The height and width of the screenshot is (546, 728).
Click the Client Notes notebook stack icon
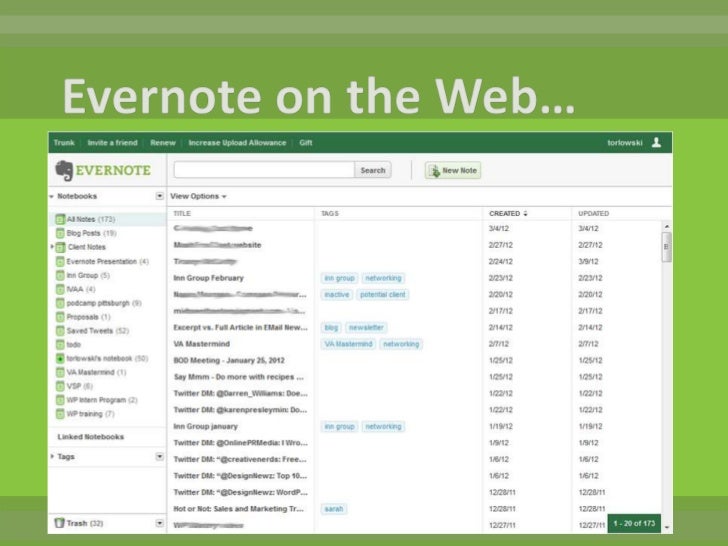pyautogui.click(x=60, y=247)
